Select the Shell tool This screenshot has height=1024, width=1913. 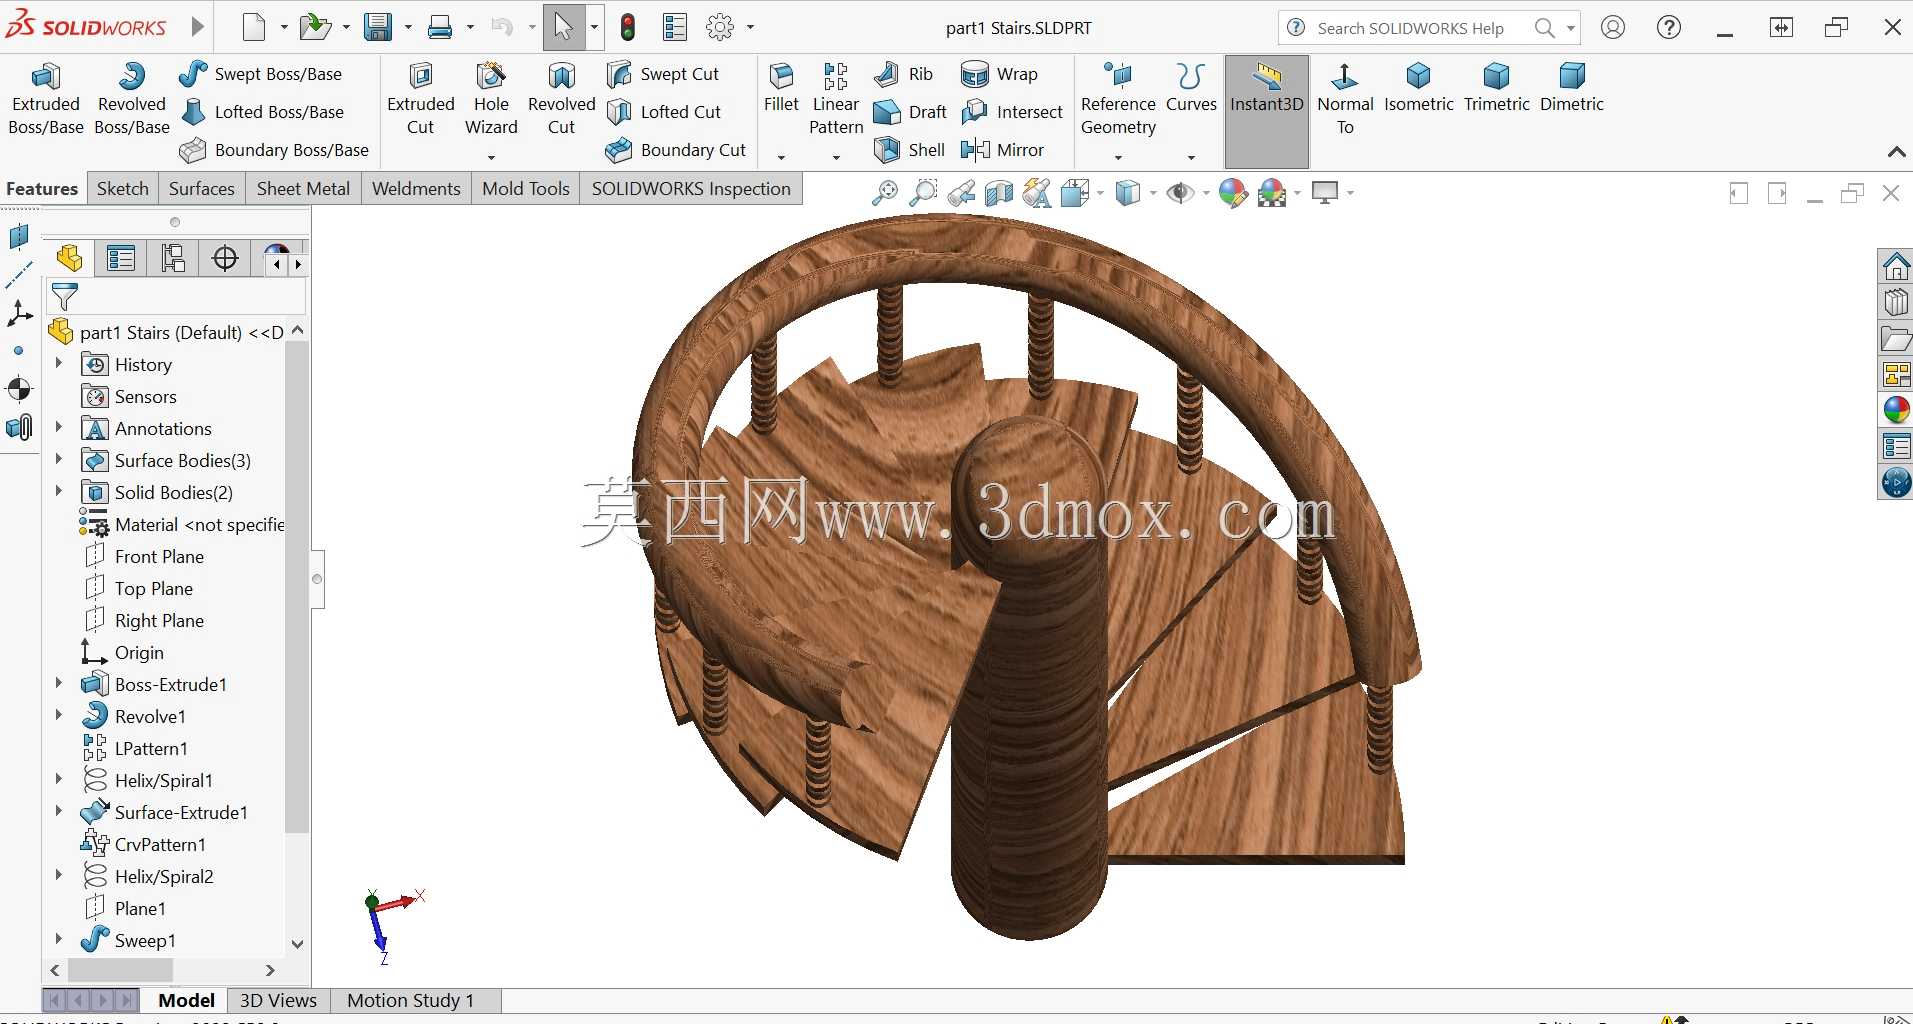(x=909, y=150)
